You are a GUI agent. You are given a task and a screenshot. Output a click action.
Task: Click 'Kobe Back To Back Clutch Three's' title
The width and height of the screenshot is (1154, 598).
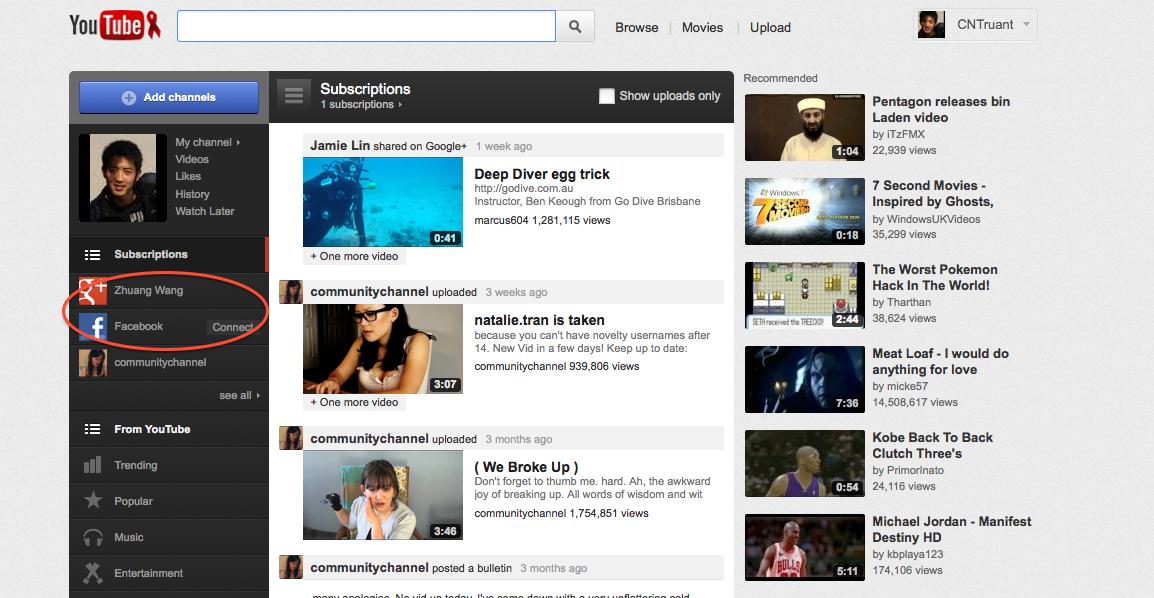pos(932,445)
